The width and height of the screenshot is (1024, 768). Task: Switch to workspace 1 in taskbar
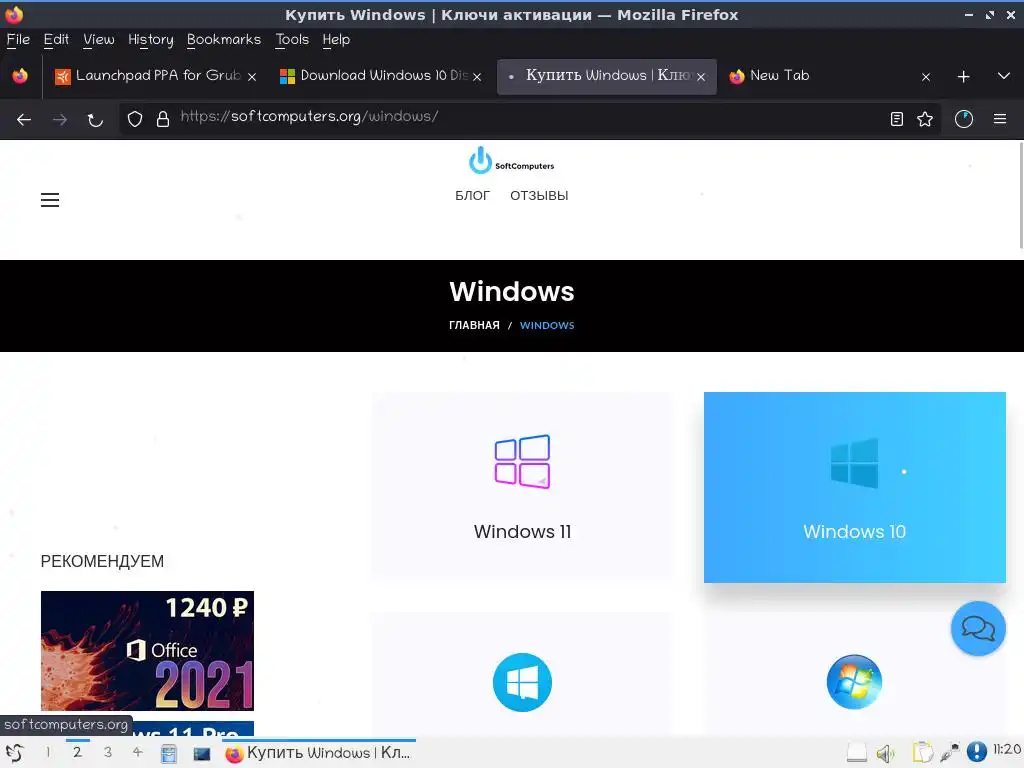point(48,752)
